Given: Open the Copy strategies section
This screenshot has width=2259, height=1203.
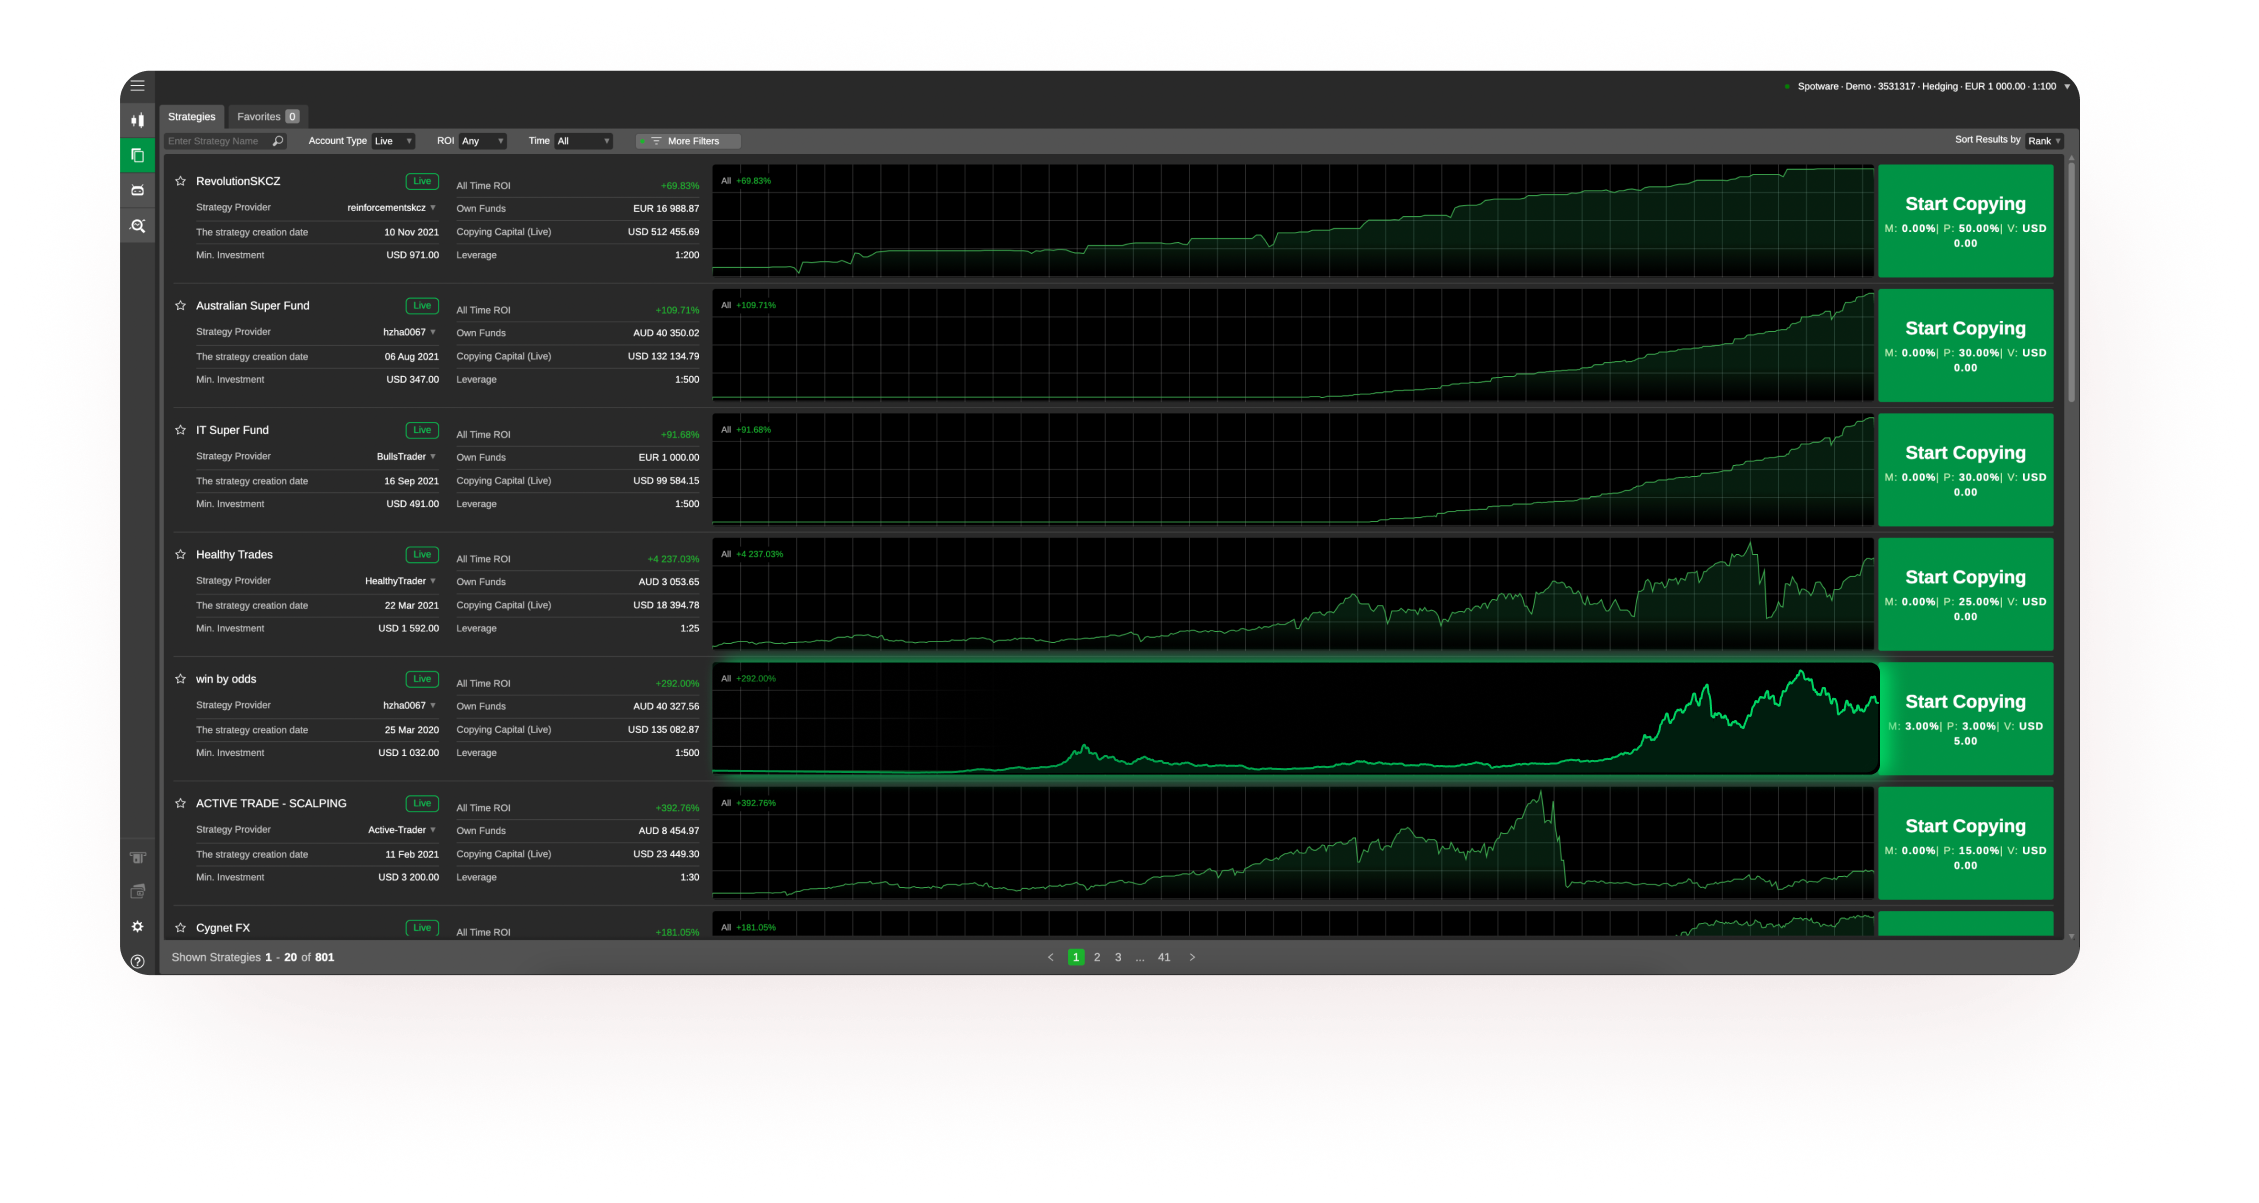Looking at the screenshot, I should tap(138, 155).
